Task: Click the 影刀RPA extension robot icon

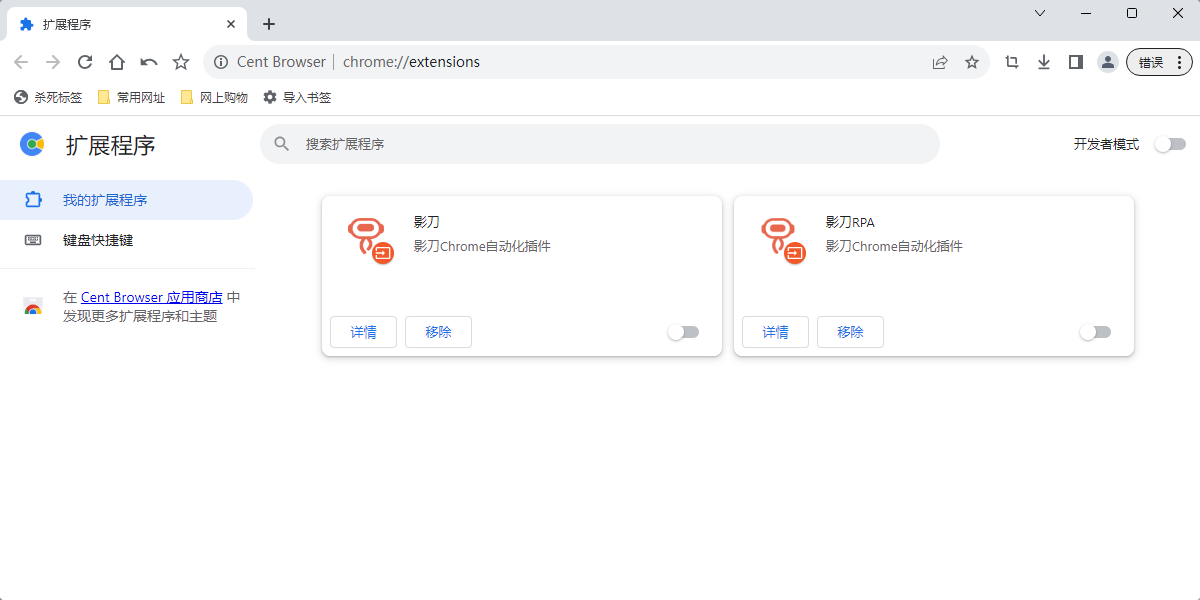Action: [x=782, y=240]
